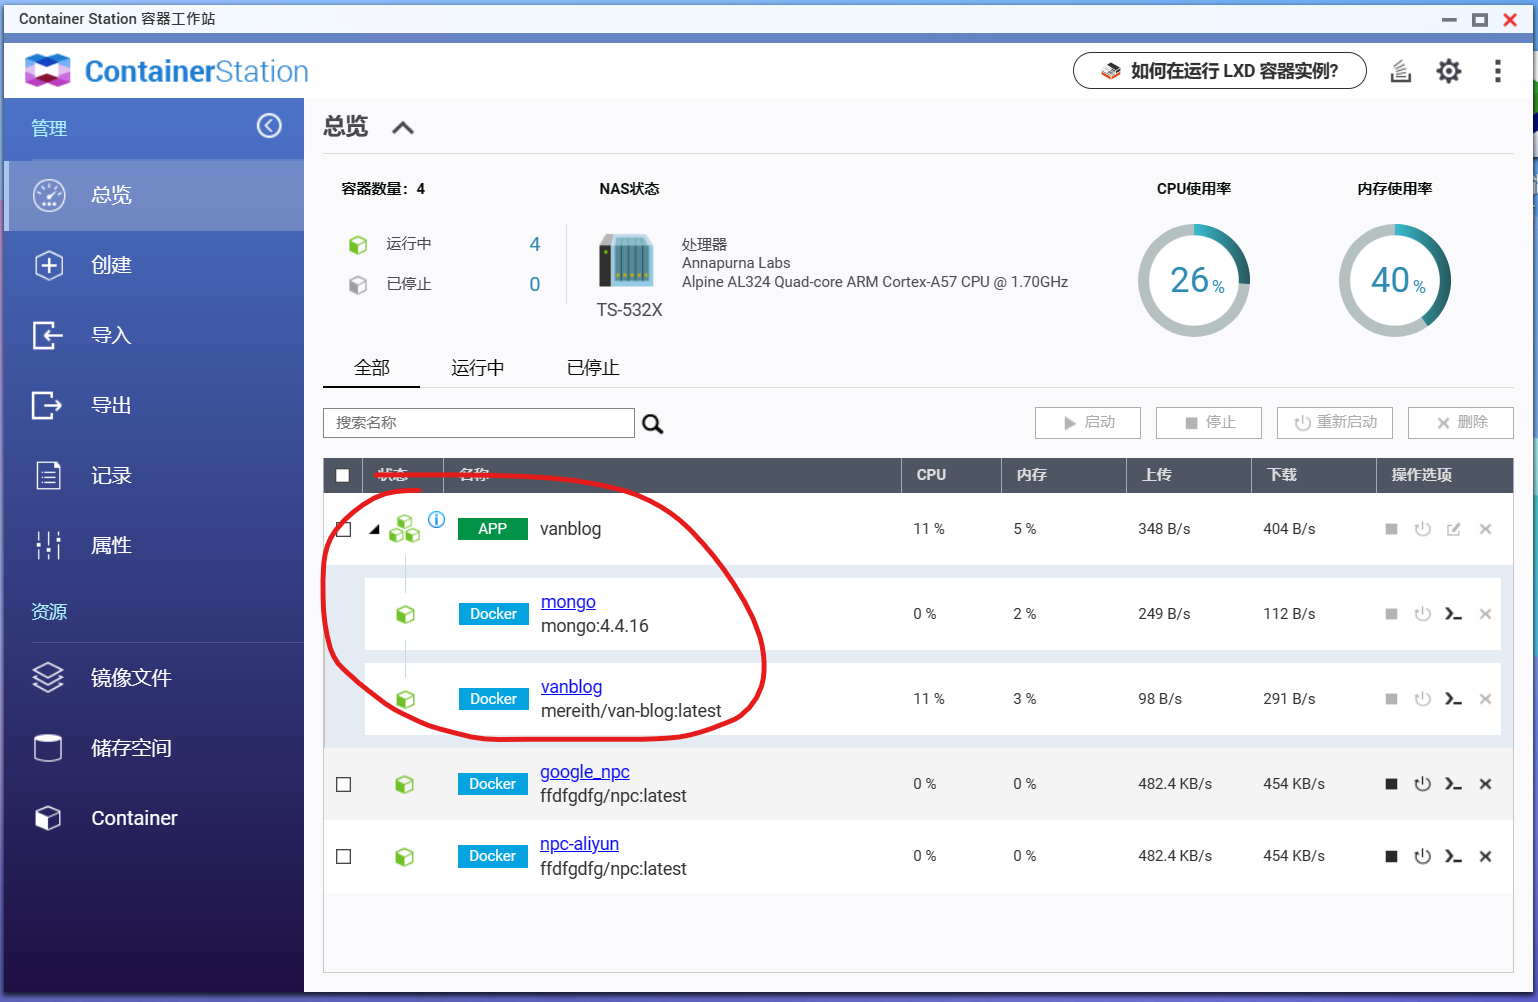Check the npc-aliyun row checkbox
Viewport: 1538px width, 1002px height.
click(x=344, y=856)
